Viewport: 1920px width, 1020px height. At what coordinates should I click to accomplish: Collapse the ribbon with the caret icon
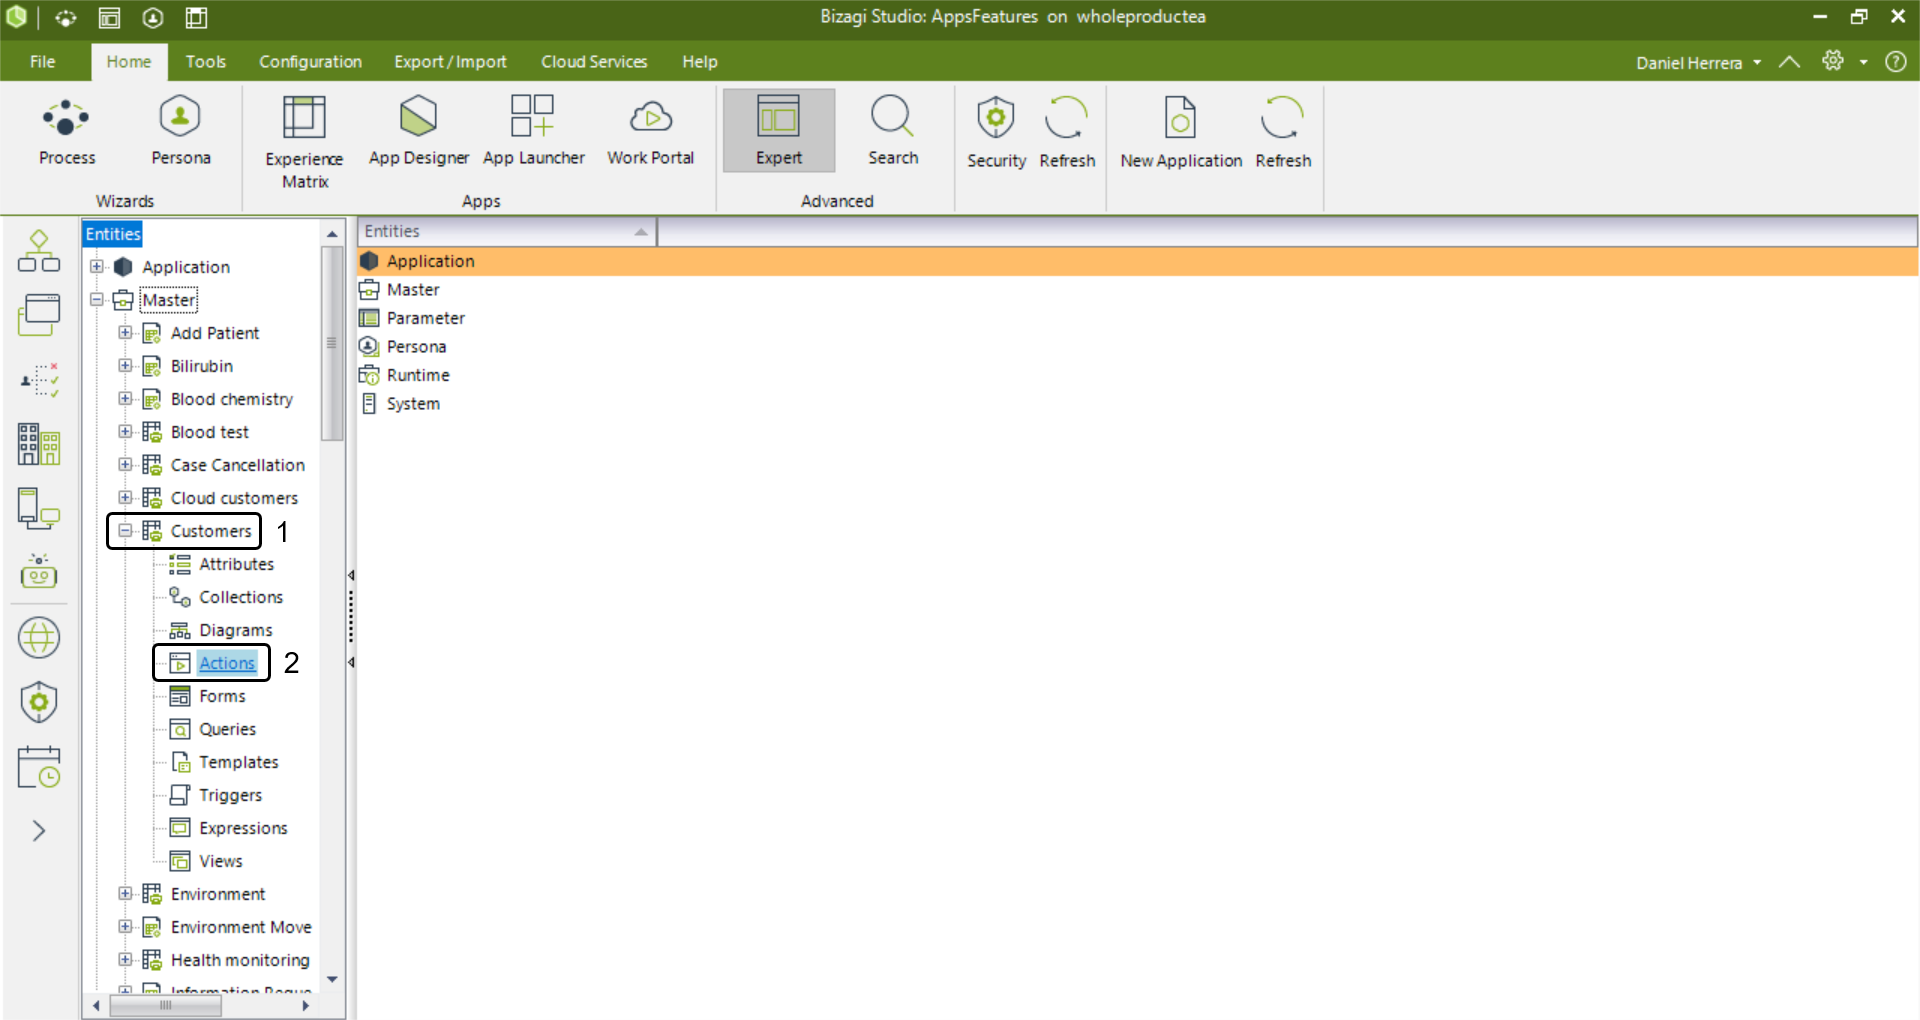(1790, 62)
